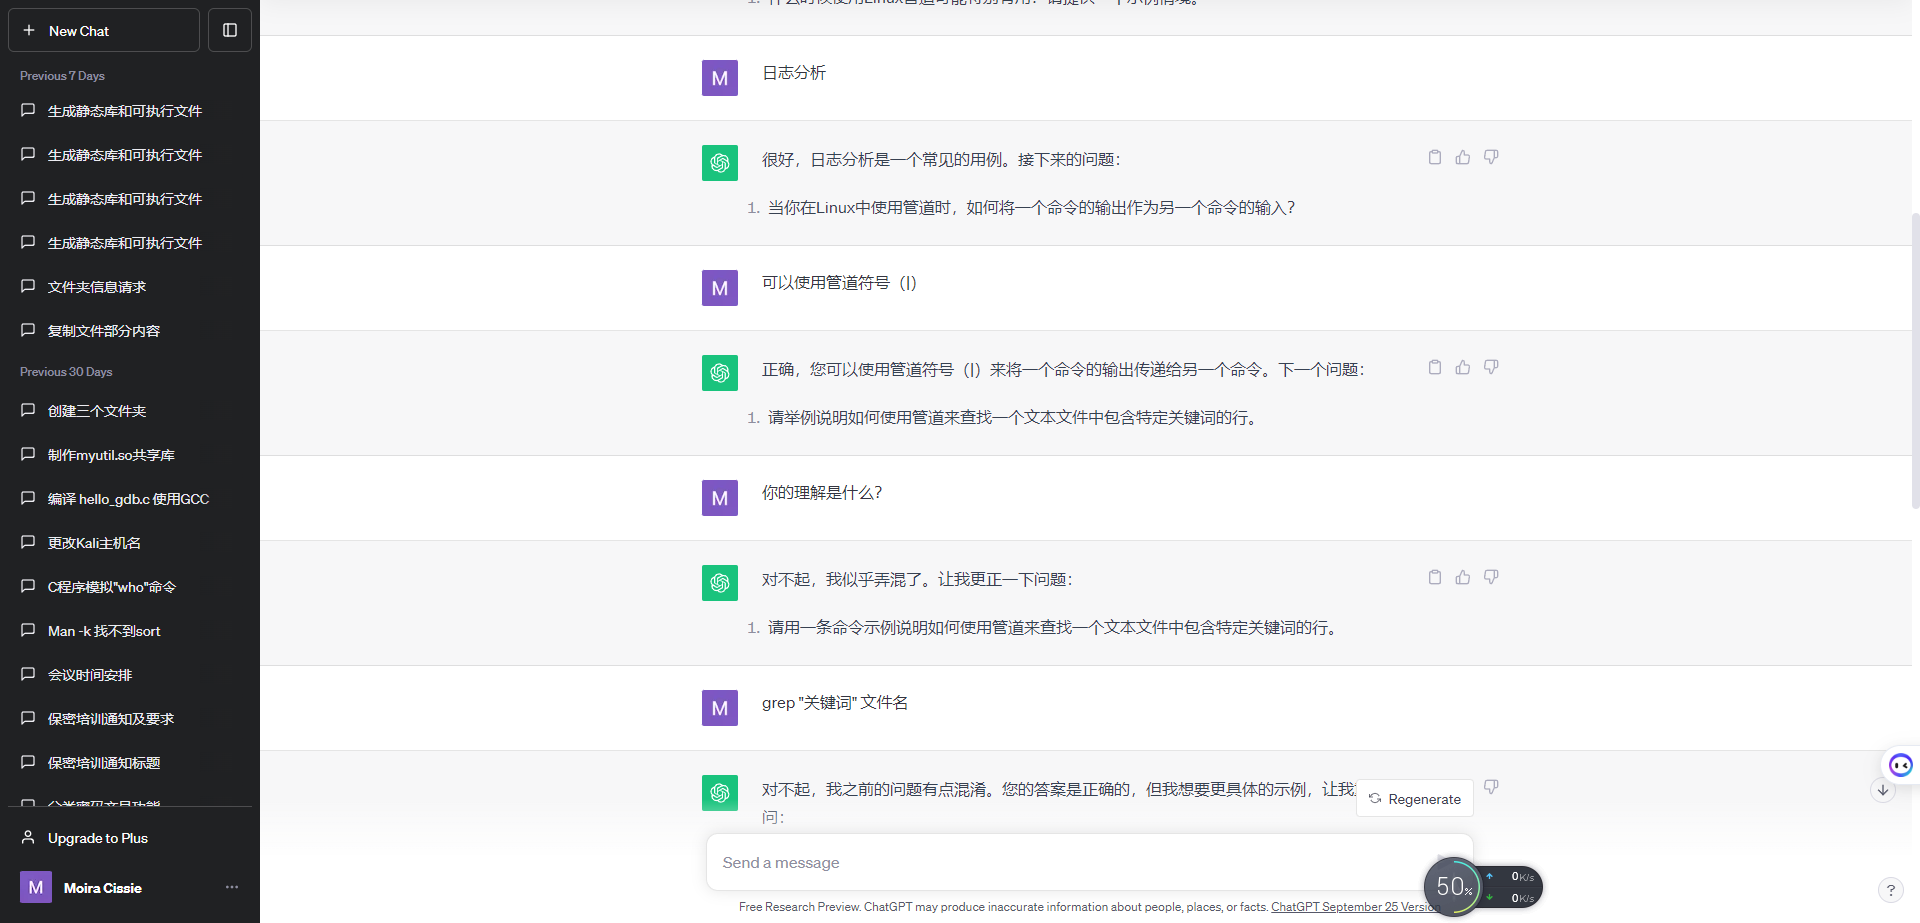Click Upgrade to Plus
This screenshot has width=1920, height=923.
tap(98, 838)
